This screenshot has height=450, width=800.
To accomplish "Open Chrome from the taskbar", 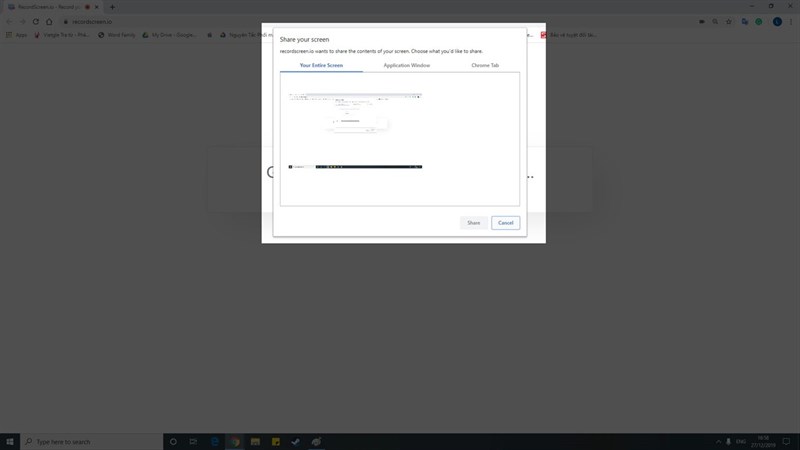I will [235, 442].
